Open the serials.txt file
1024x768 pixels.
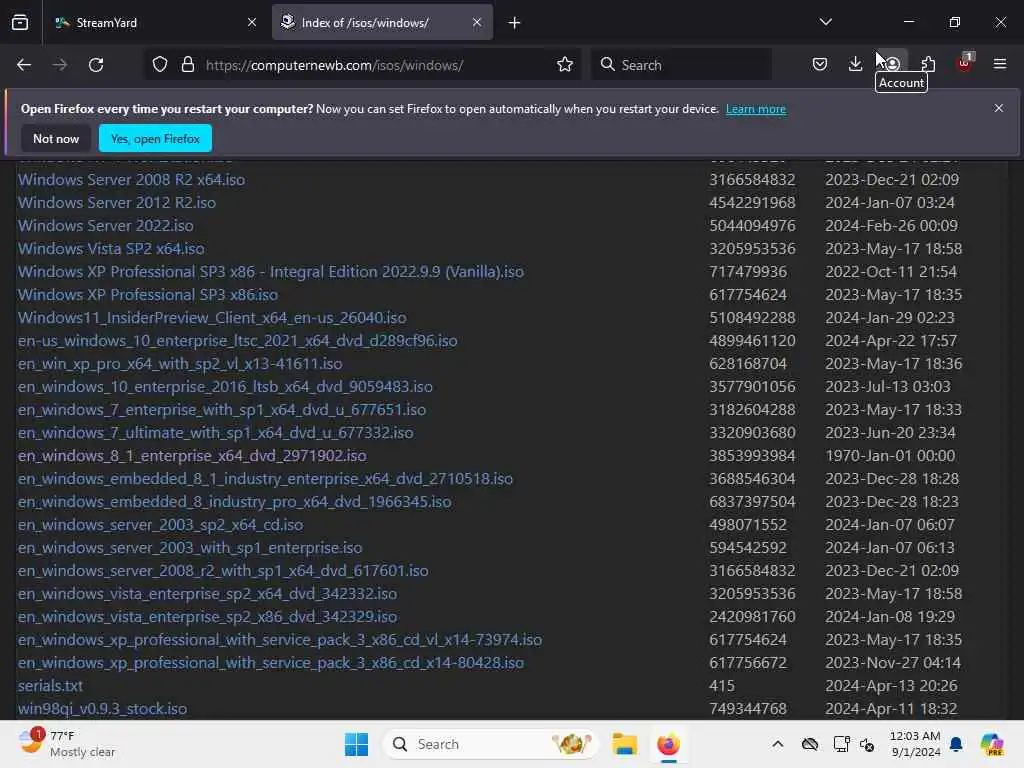pyautogui.click(x=50, y=686)
